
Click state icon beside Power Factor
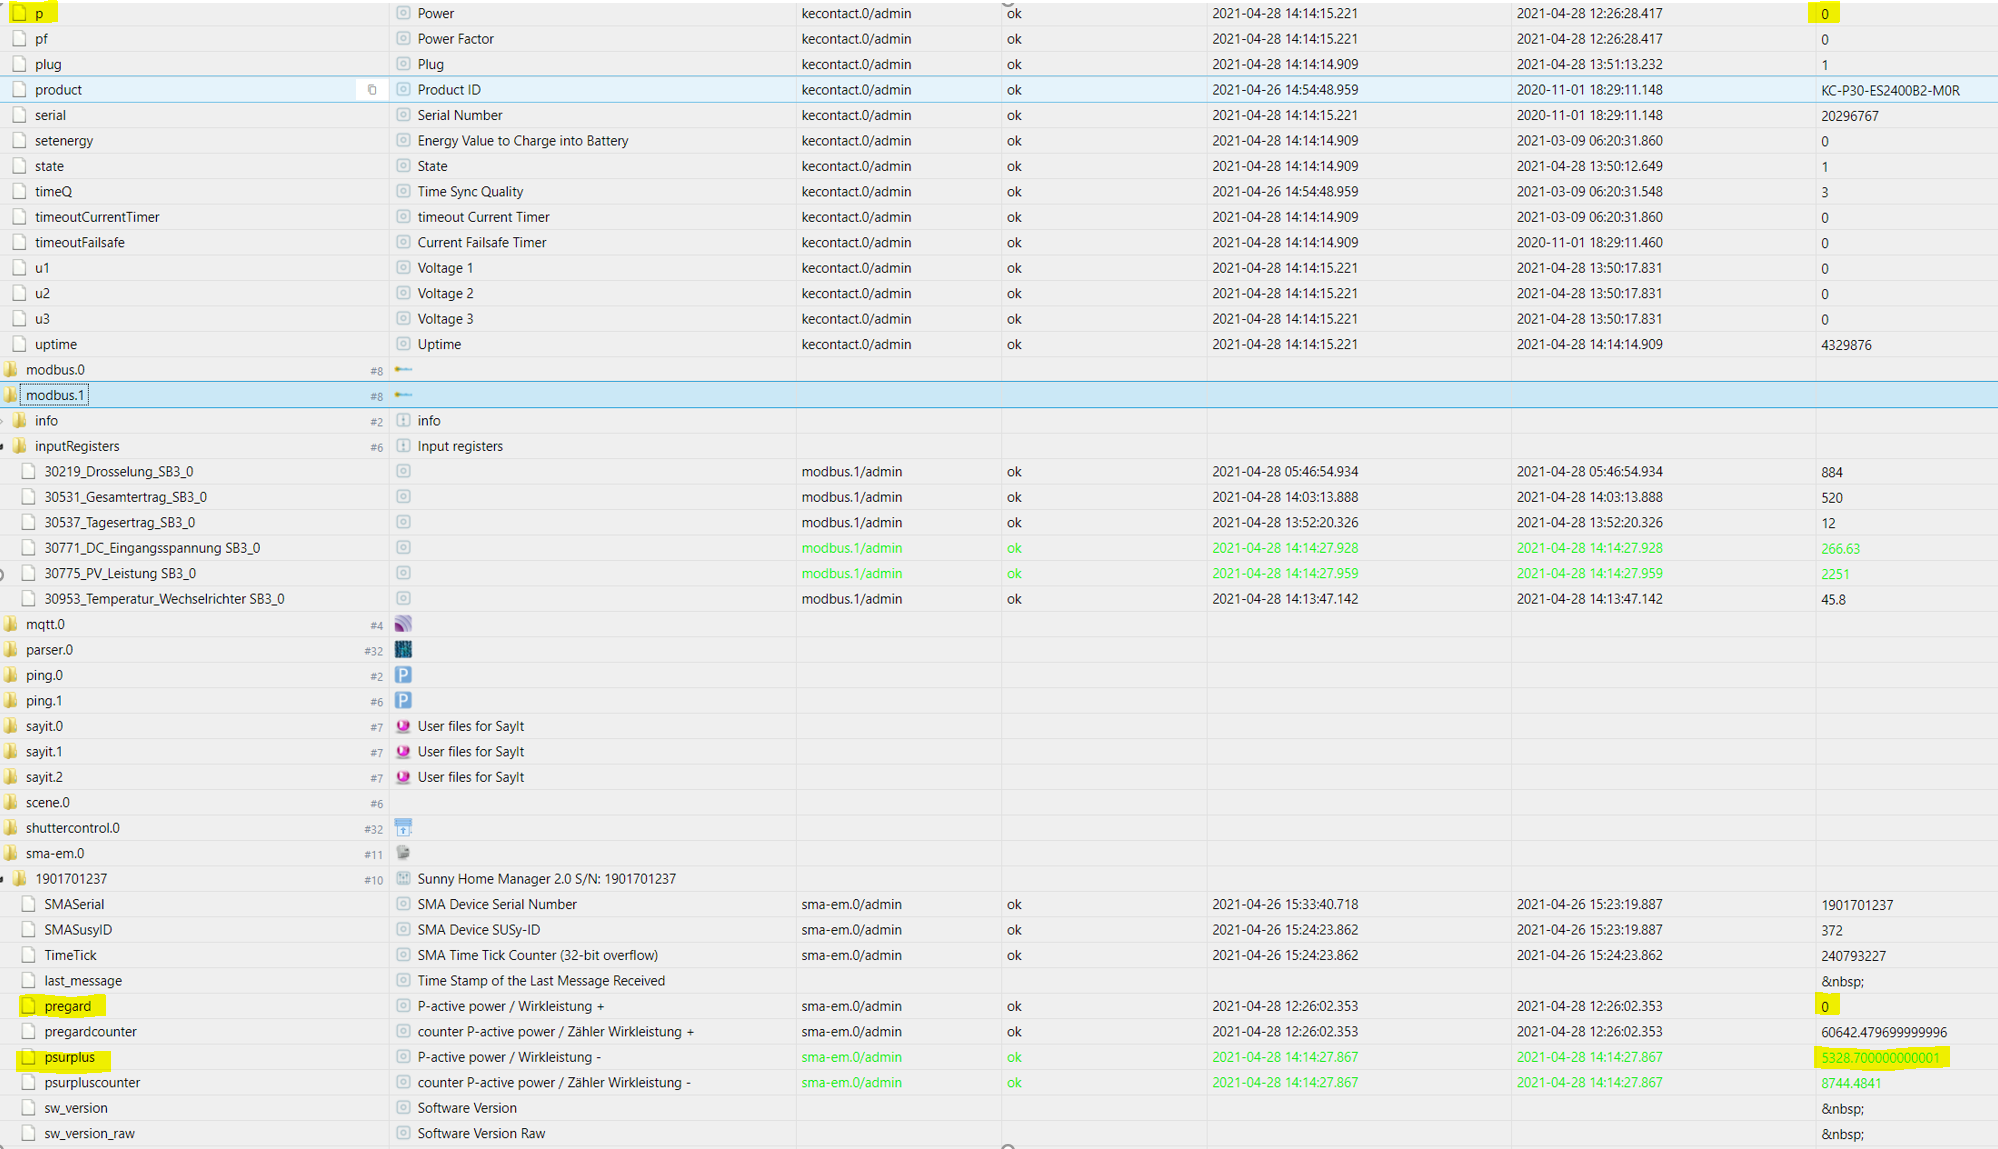pyautogui.click(x=403, y=39)
